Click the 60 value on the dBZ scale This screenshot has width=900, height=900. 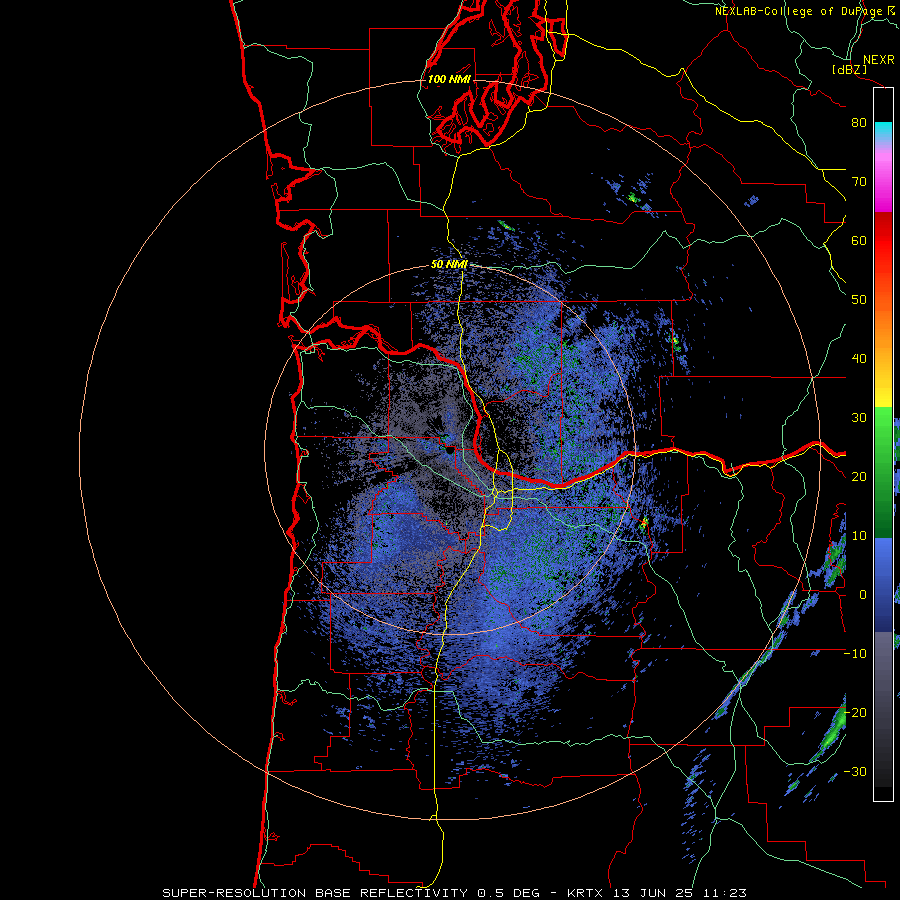click(859, 241)
